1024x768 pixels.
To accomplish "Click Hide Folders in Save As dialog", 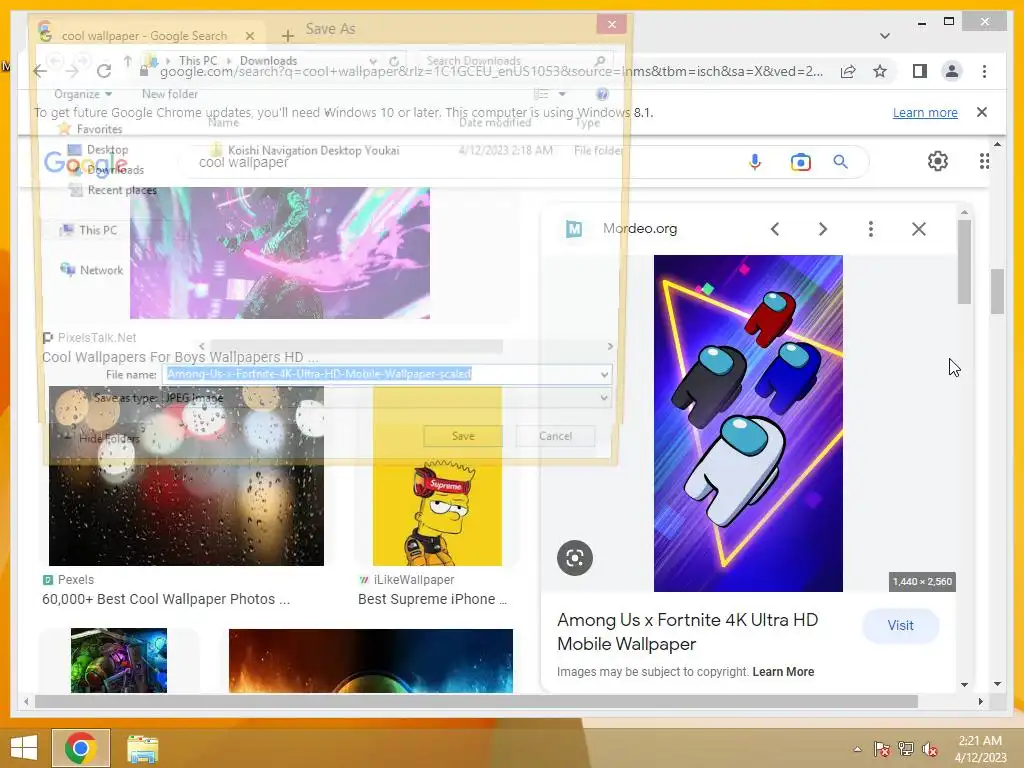I will coord(103,438).
